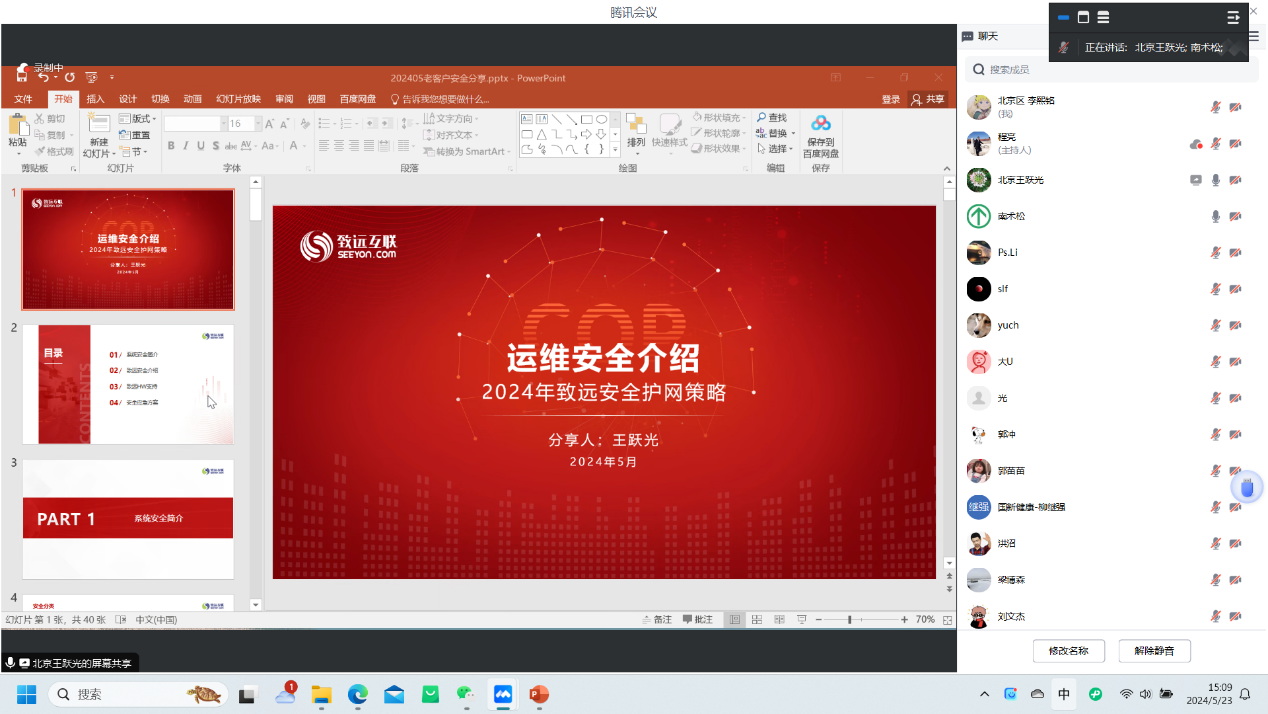Expand the 版式 layout dropdown
This screenshot has height=714, width=1268.
pos(140,119)
